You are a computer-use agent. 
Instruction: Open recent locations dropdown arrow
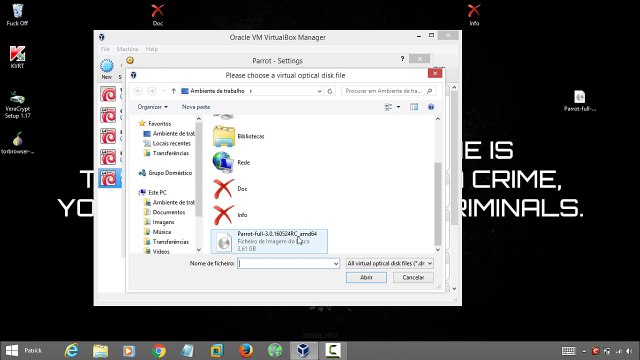coord(163,91)
